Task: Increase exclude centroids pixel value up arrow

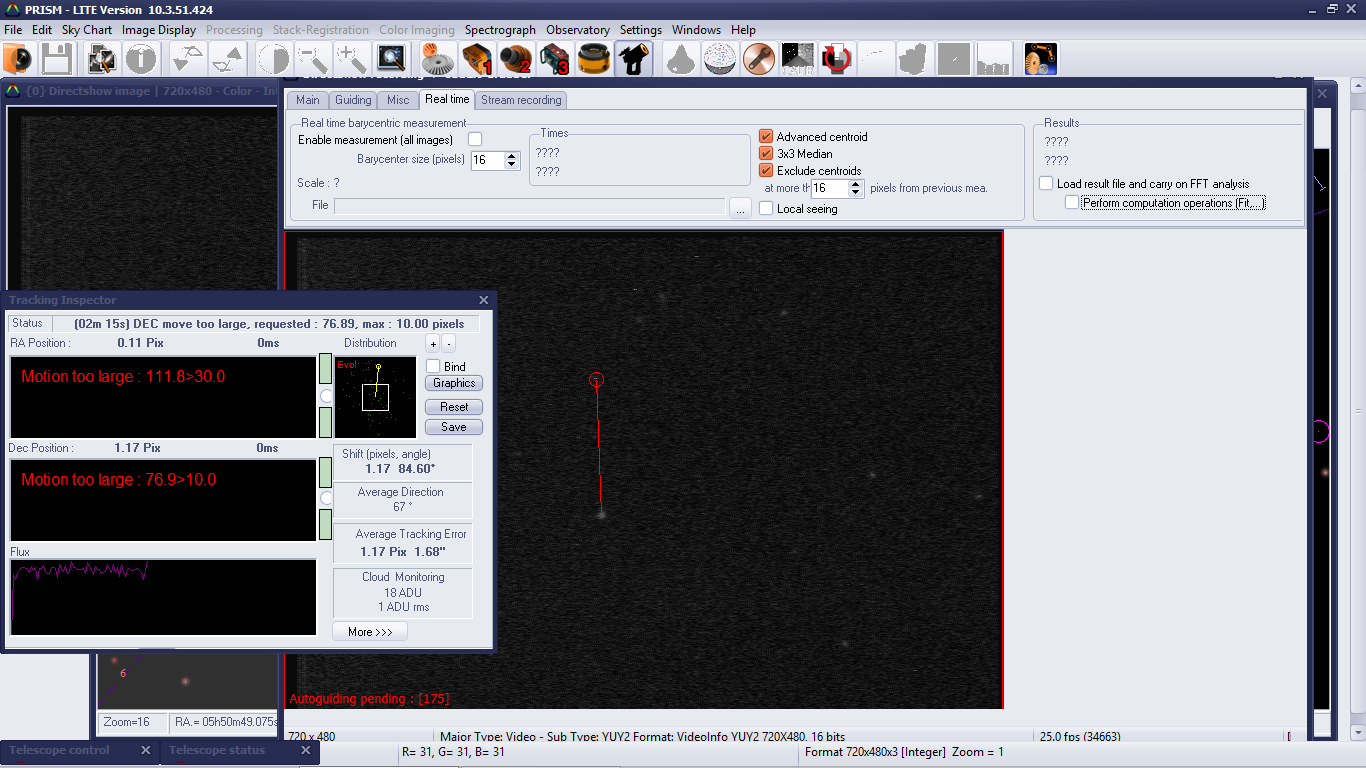Action: pyautogui.click(x=856, y=184)
